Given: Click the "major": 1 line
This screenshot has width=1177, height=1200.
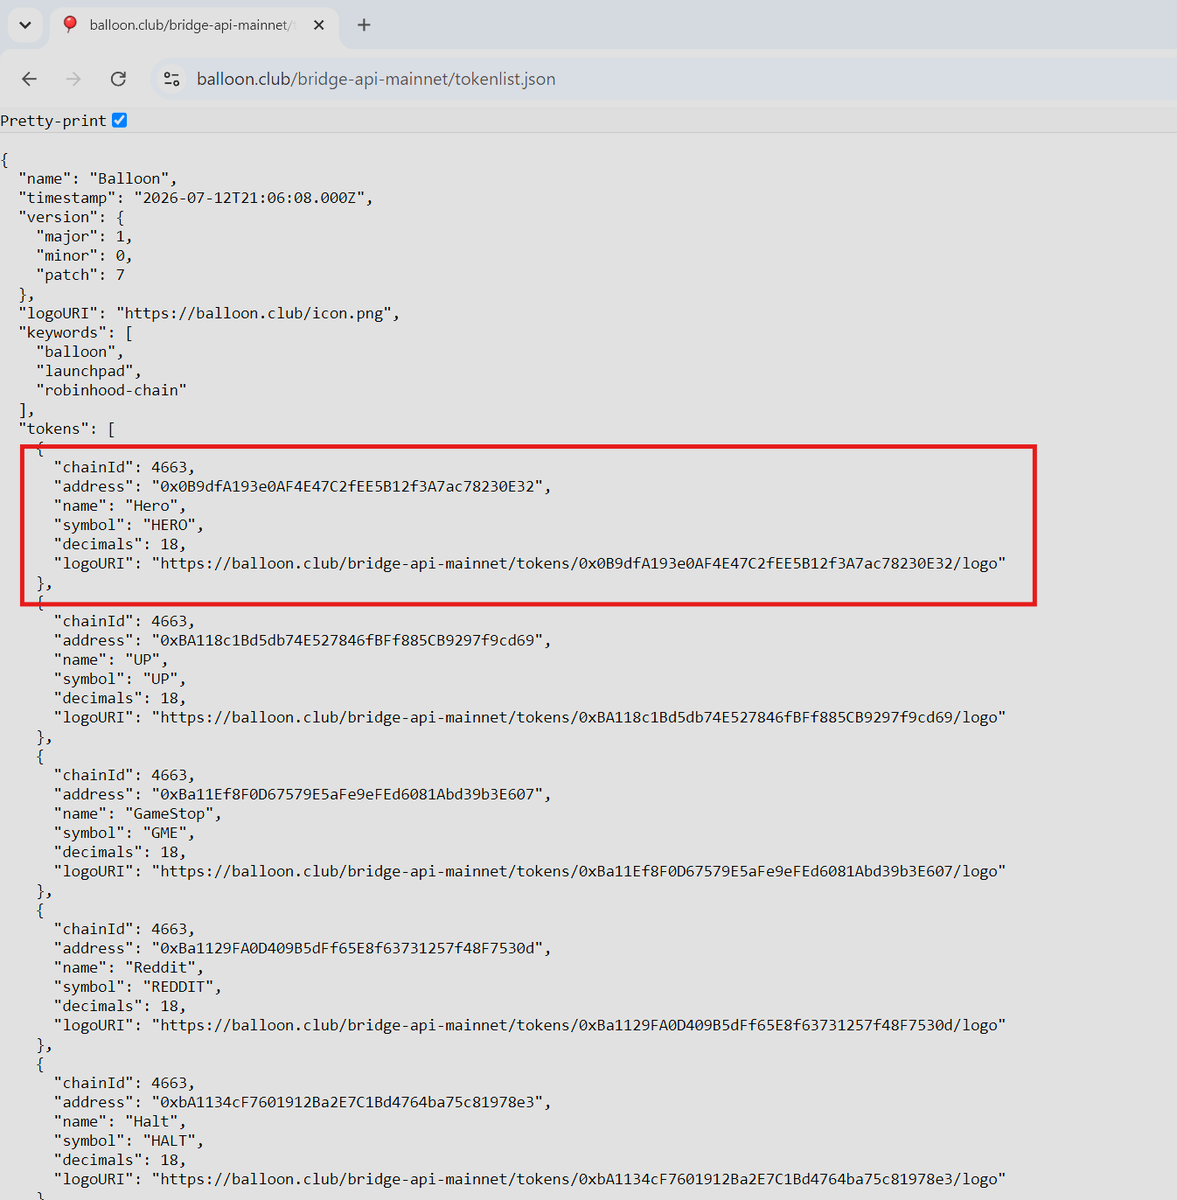Looking at the screenshot, I should (x=84, y=237).
